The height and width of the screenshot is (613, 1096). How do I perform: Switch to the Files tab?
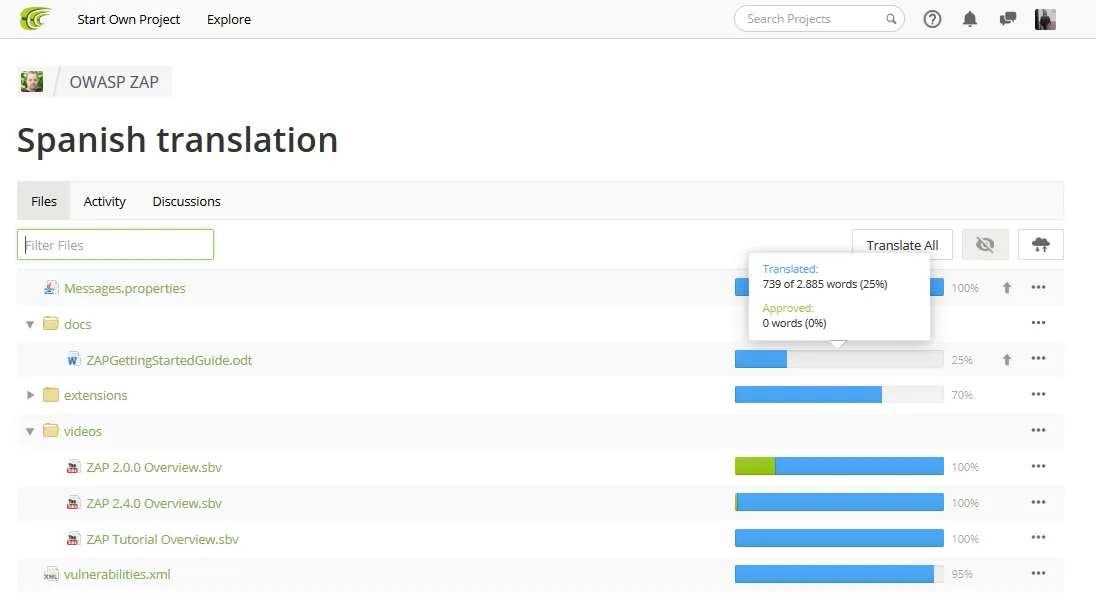(x=43, y=201)
